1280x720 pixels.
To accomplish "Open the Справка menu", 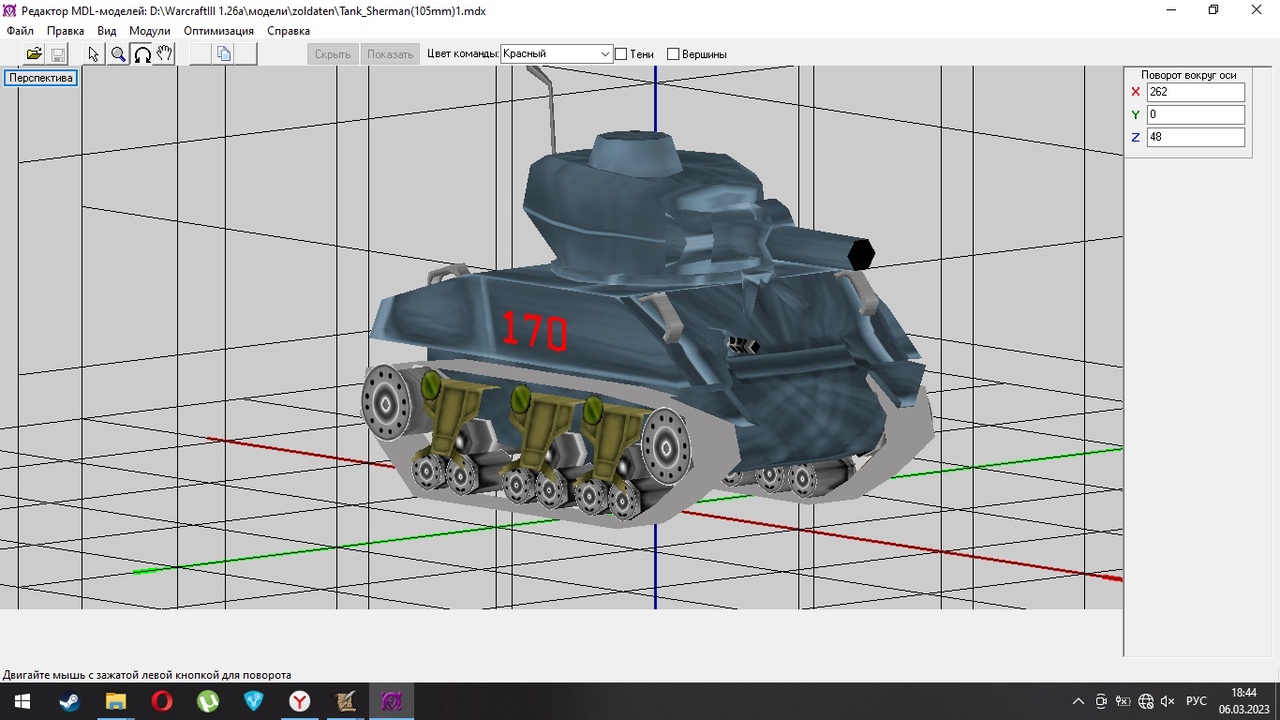I will click(x=289, y=31).
